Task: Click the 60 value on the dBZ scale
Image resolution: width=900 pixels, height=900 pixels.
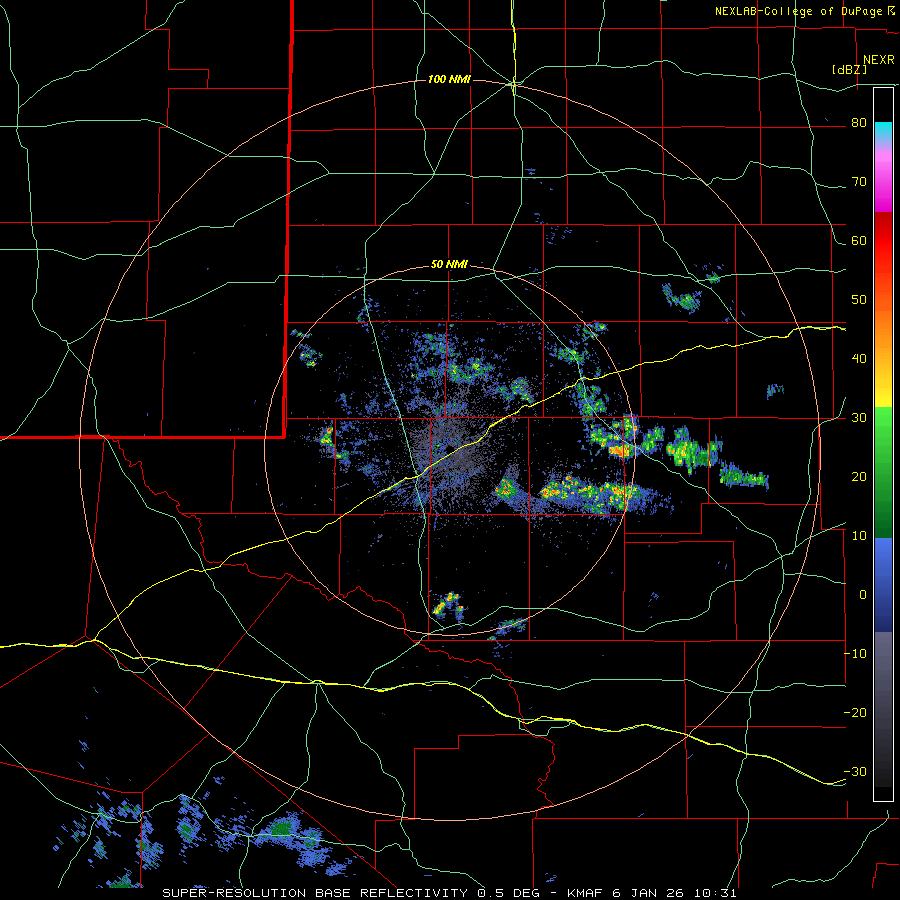Action: (859, 240)
